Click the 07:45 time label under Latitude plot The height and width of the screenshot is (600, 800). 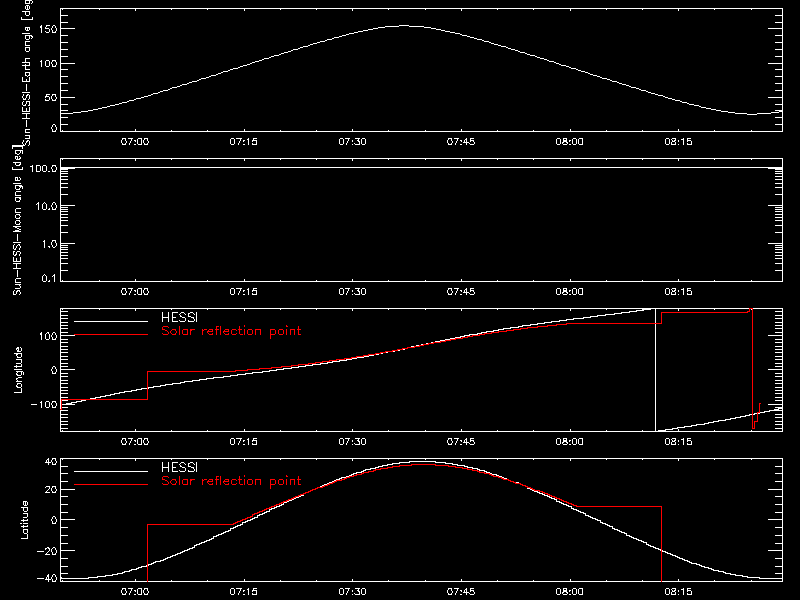[461, 591]
